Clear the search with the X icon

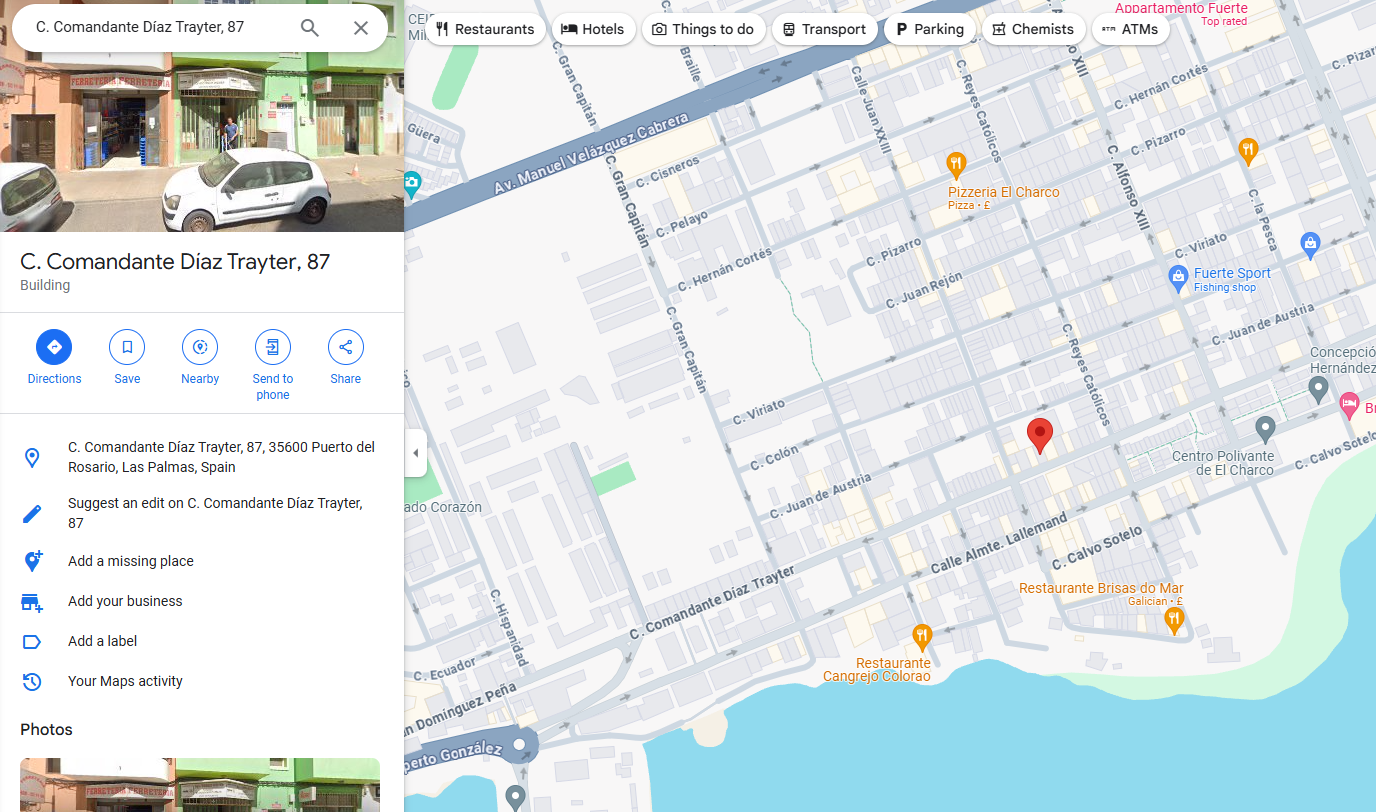(x=361, y=28)
